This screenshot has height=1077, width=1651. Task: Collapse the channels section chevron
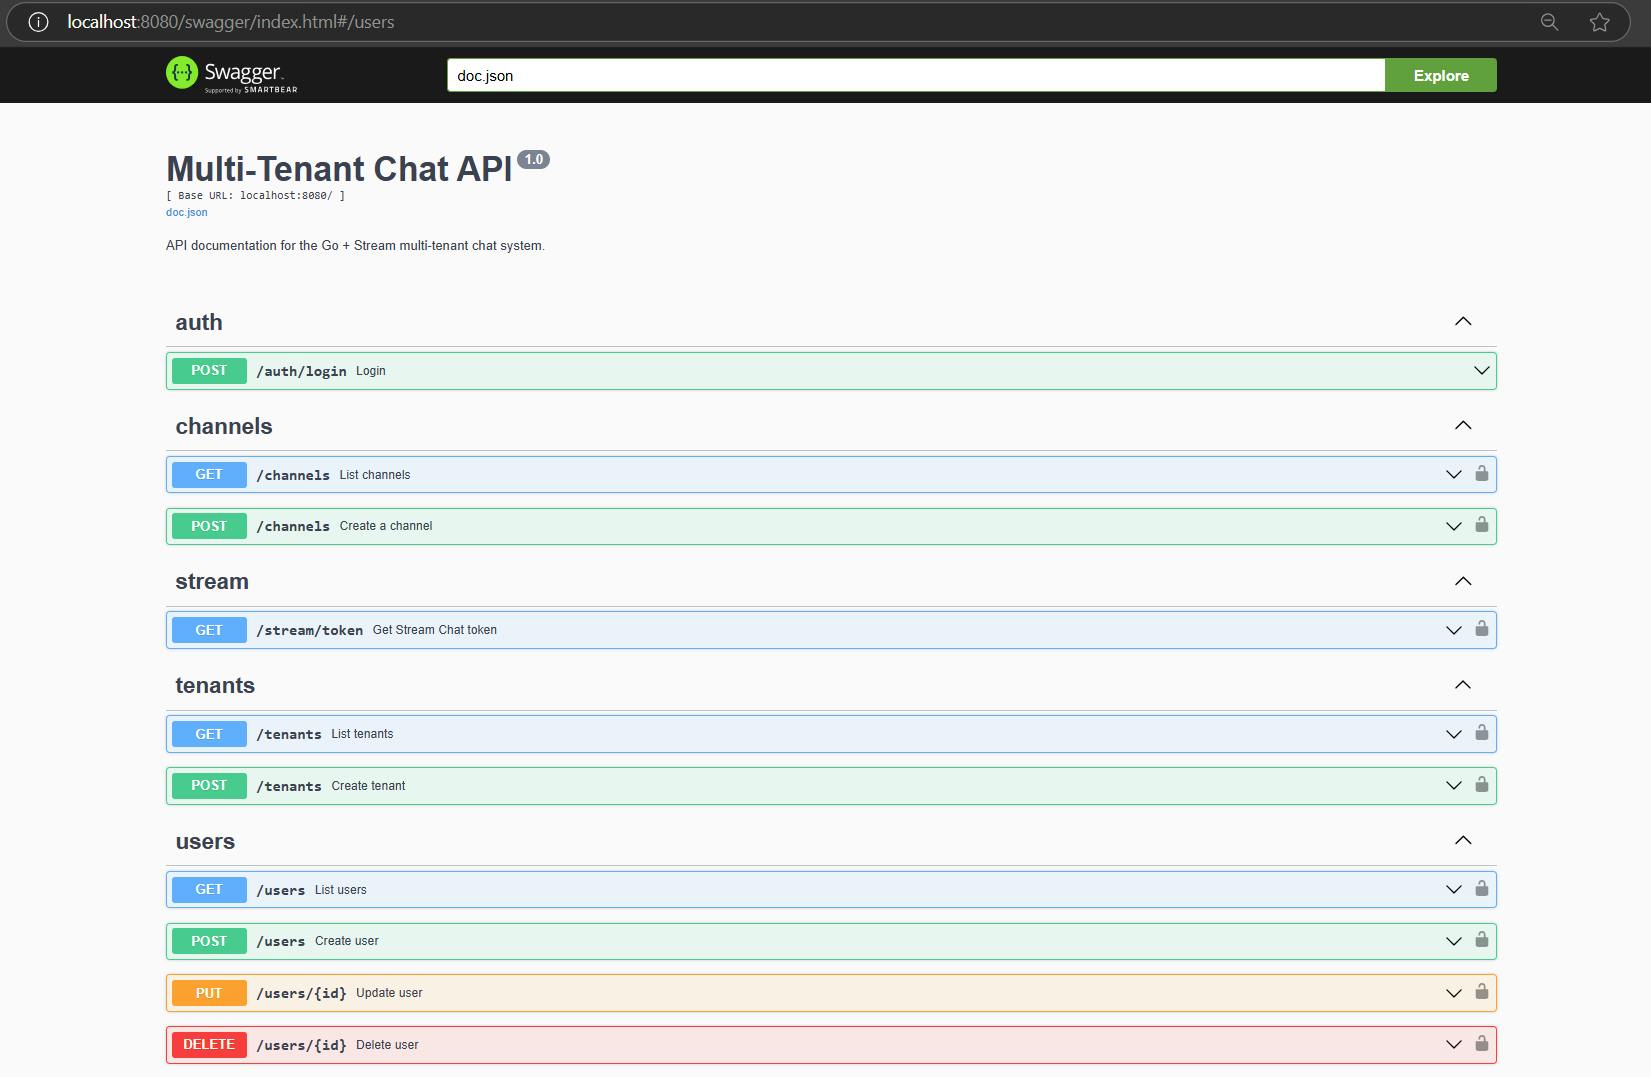pyautogui.click(x=1462, y=426)
